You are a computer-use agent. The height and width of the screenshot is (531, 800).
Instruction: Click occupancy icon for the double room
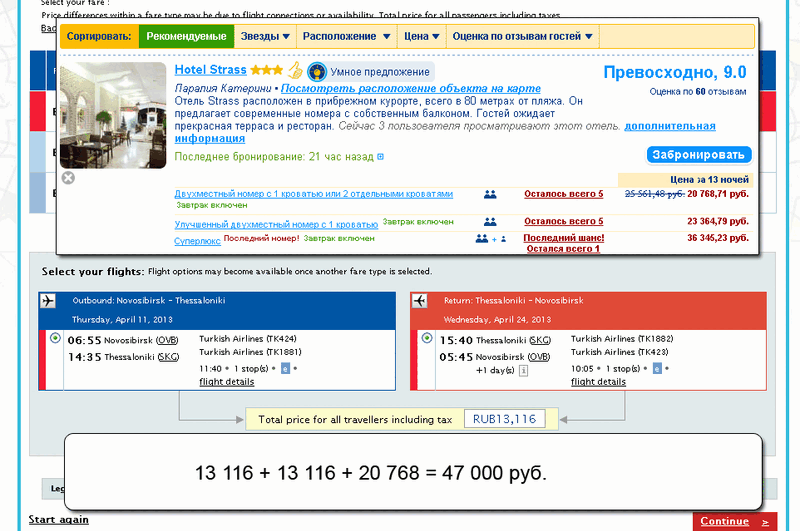490,194
